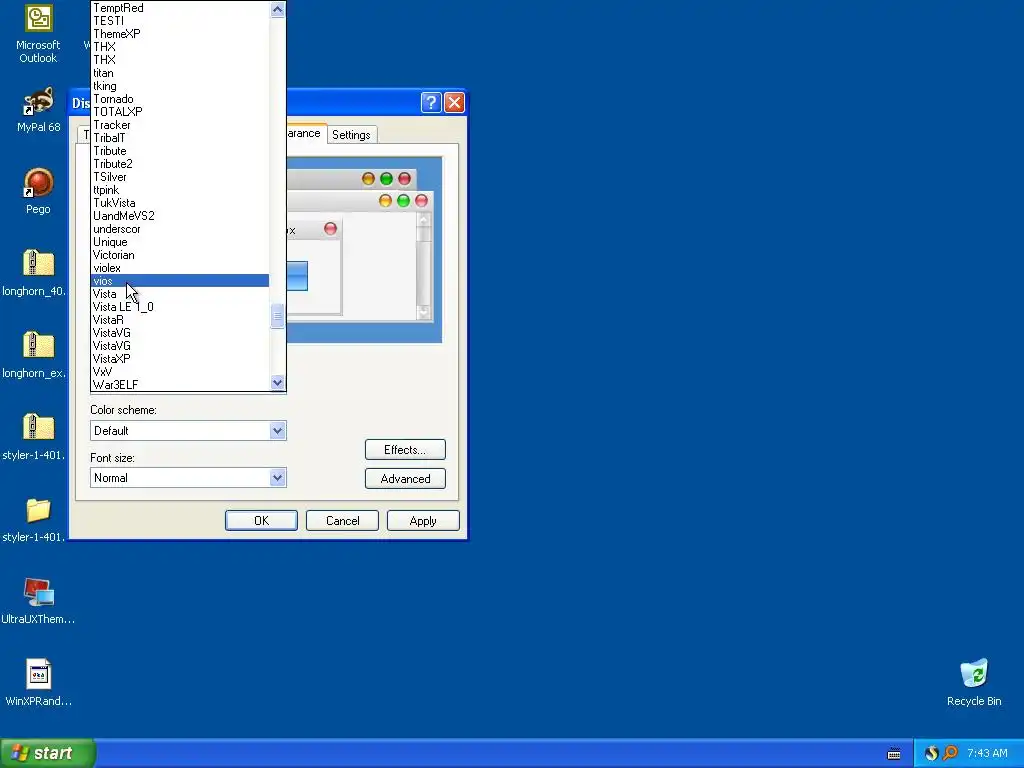The image size is (1024, 768).
Task: Select the Recycle Bin icon
Action: pyautogui.click(x=974, y=682)
